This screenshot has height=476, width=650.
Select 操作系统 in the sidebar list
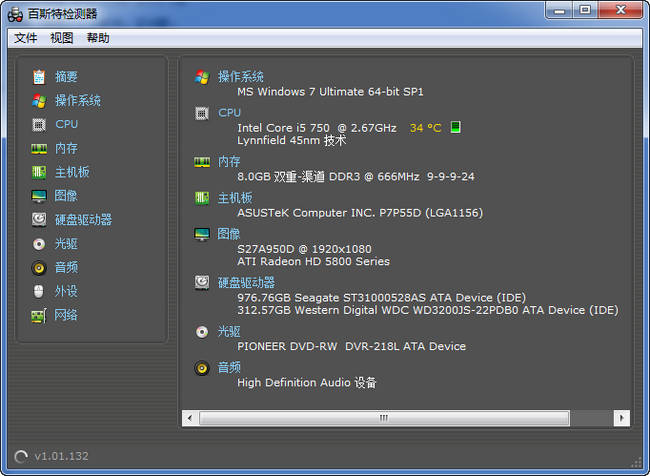[x=78, y=101]
